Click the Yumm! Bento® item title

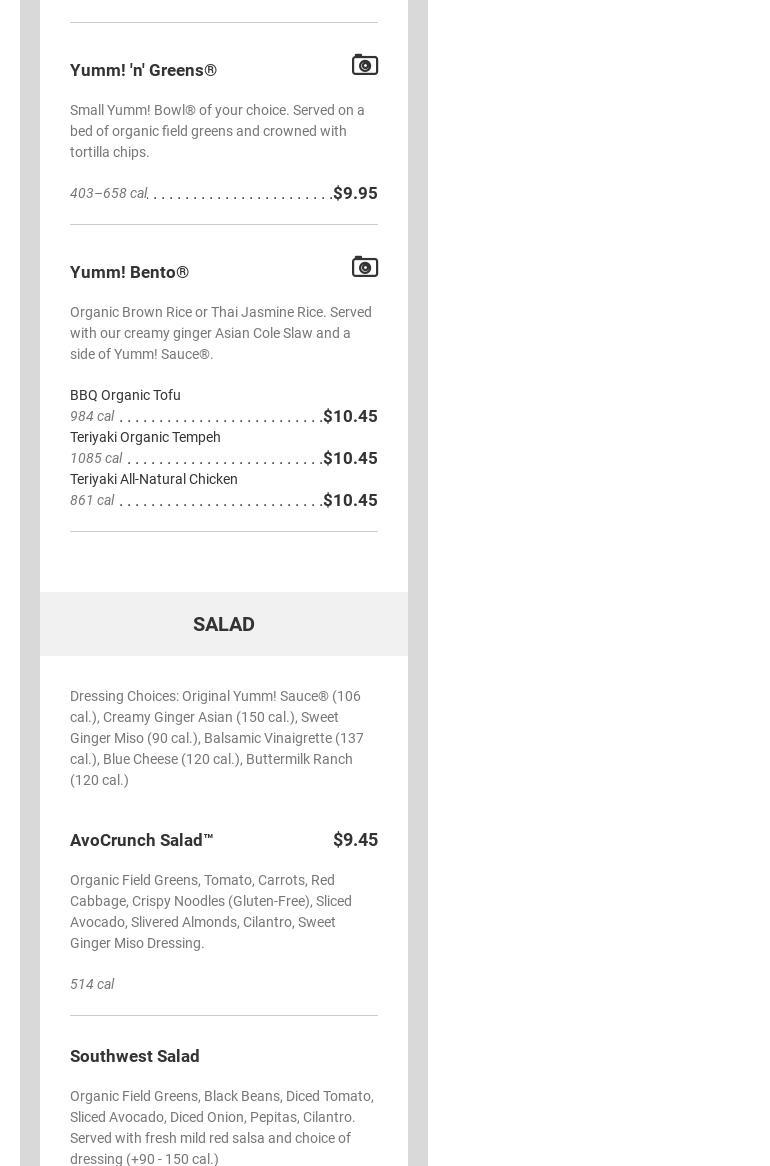(129, 272)
